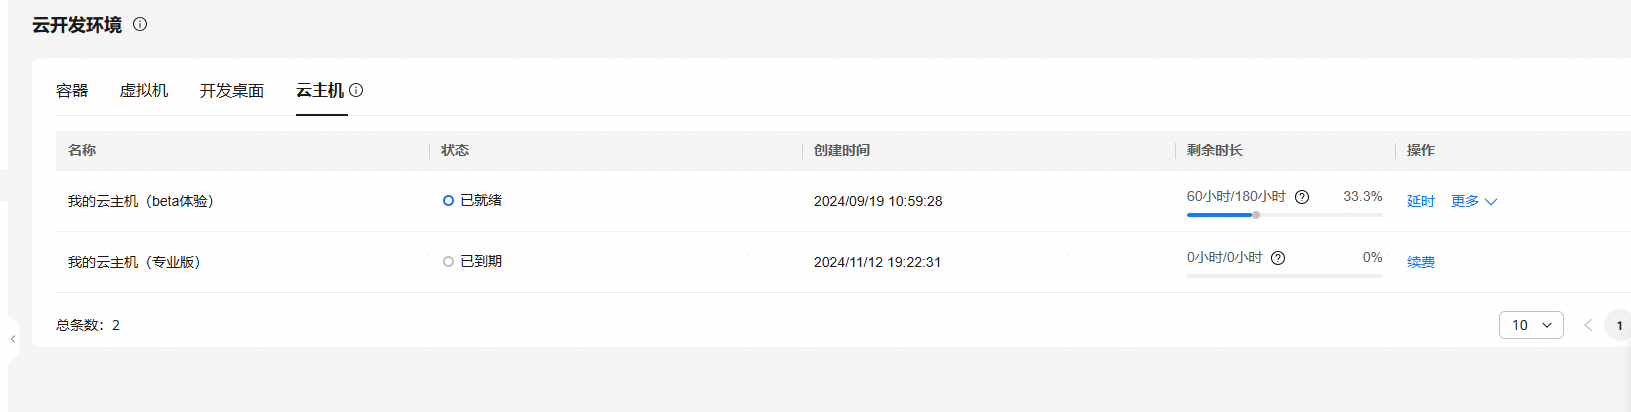Click the 已到期 status circle icon
Screen dimensions: 1631x412
pos(448,262)
